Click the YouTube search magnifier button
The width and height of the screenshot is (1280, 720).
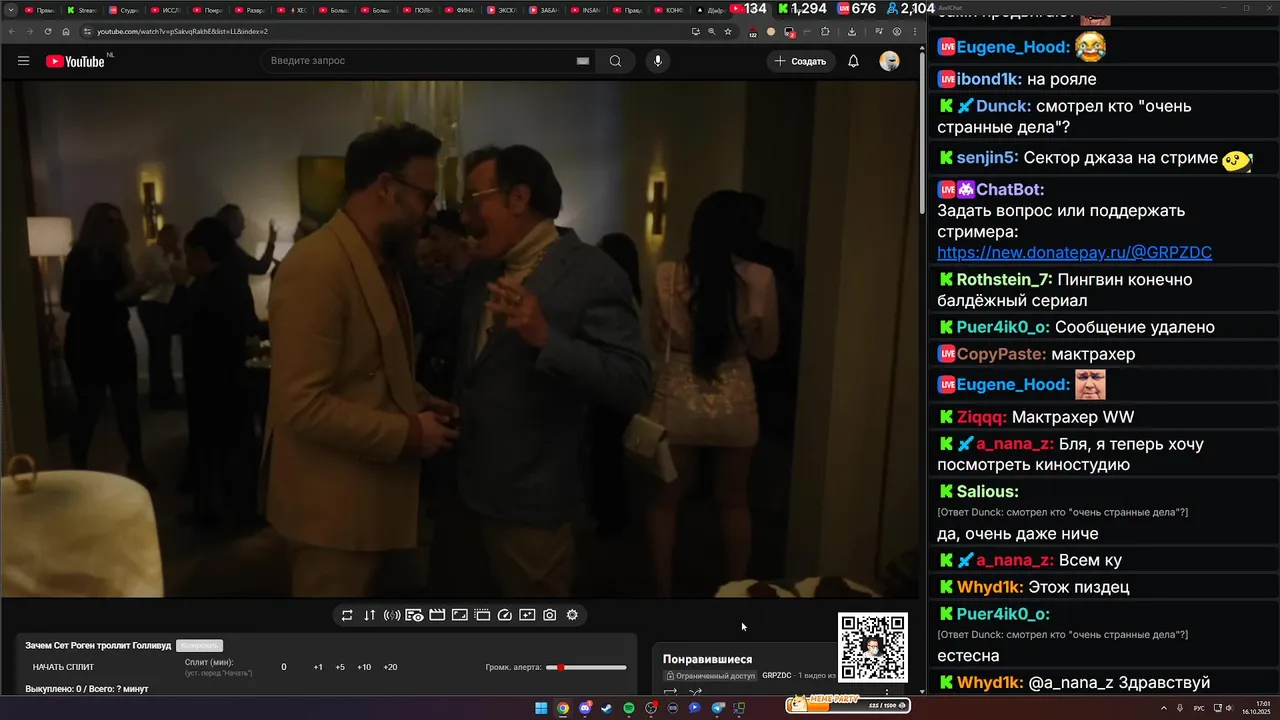[615, 61]
